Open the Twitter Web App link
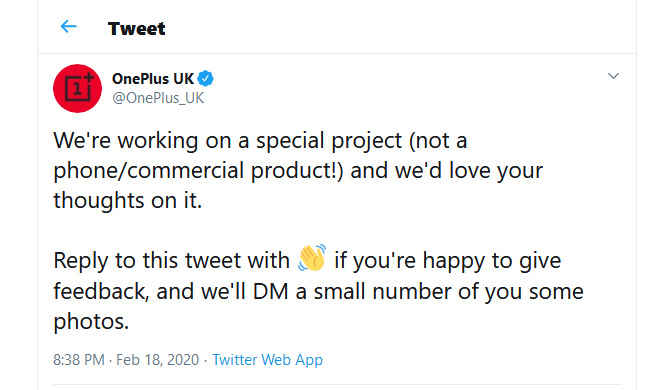The image size is (657, 390). point(267,360)
